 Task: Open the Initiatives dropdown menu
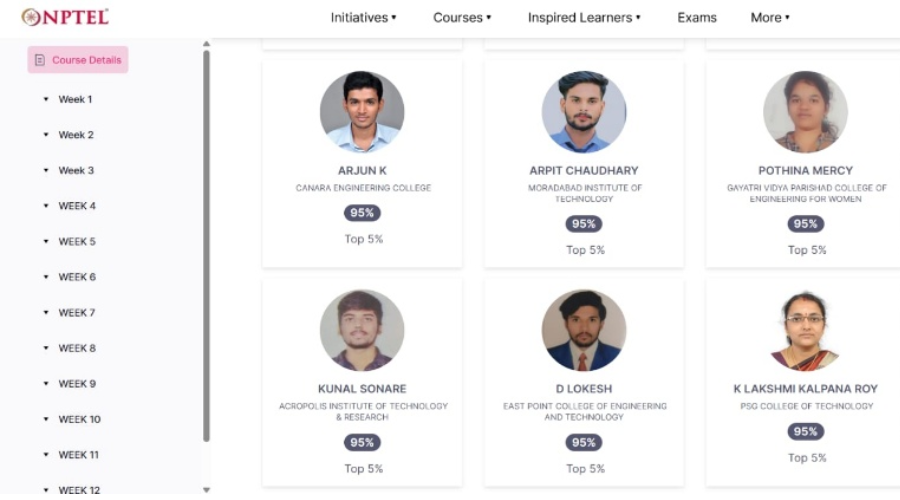tap(363, 18)
